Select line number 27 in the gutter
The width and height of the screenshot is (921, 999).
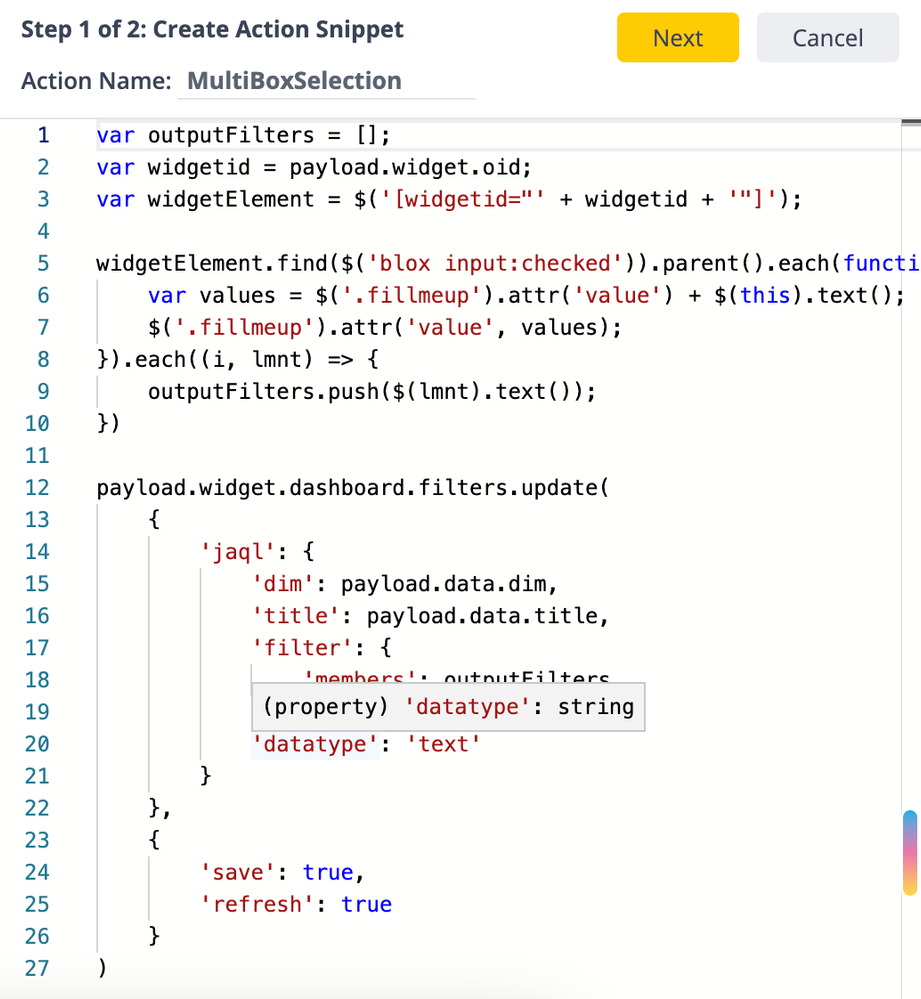tap(37, 967)
